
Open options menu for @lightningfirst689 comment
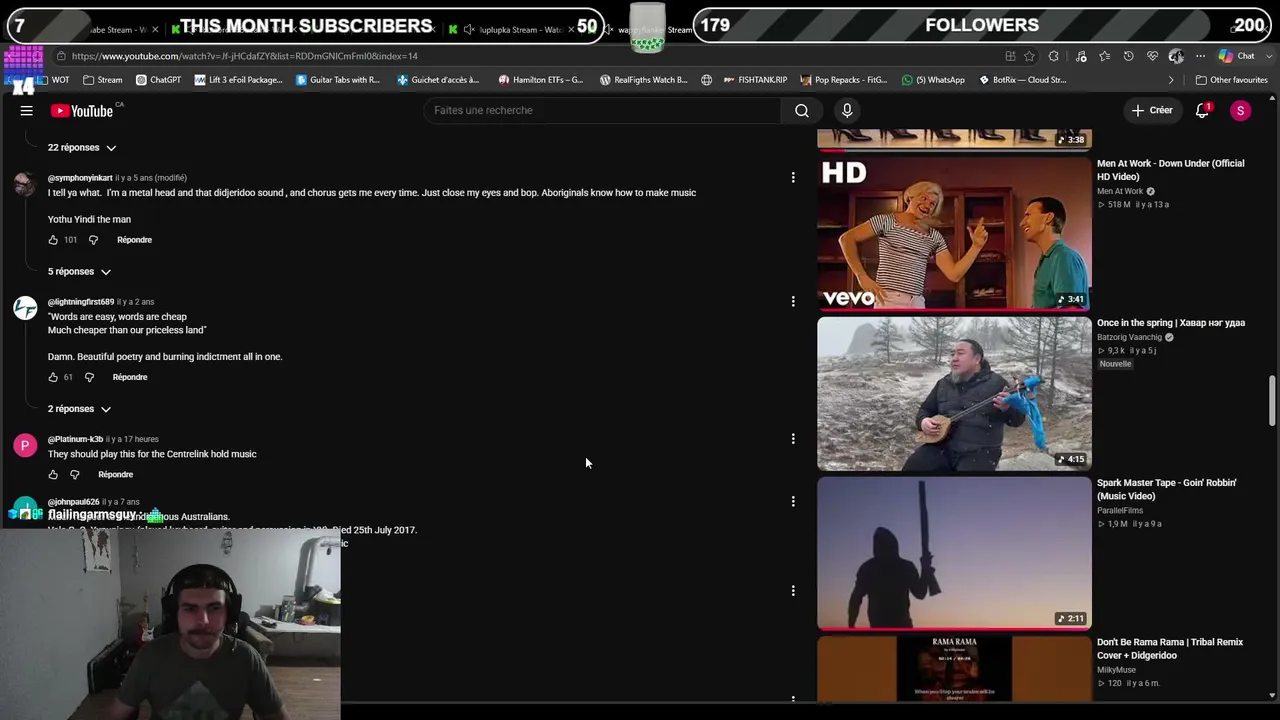(x=793, y=301)
